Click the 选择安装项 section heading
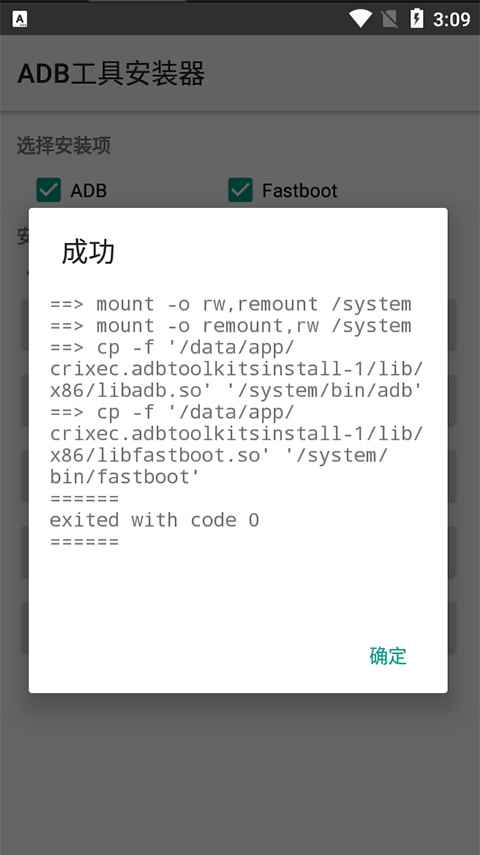Screen dimensions: 480x855 [x=64, y=146]
